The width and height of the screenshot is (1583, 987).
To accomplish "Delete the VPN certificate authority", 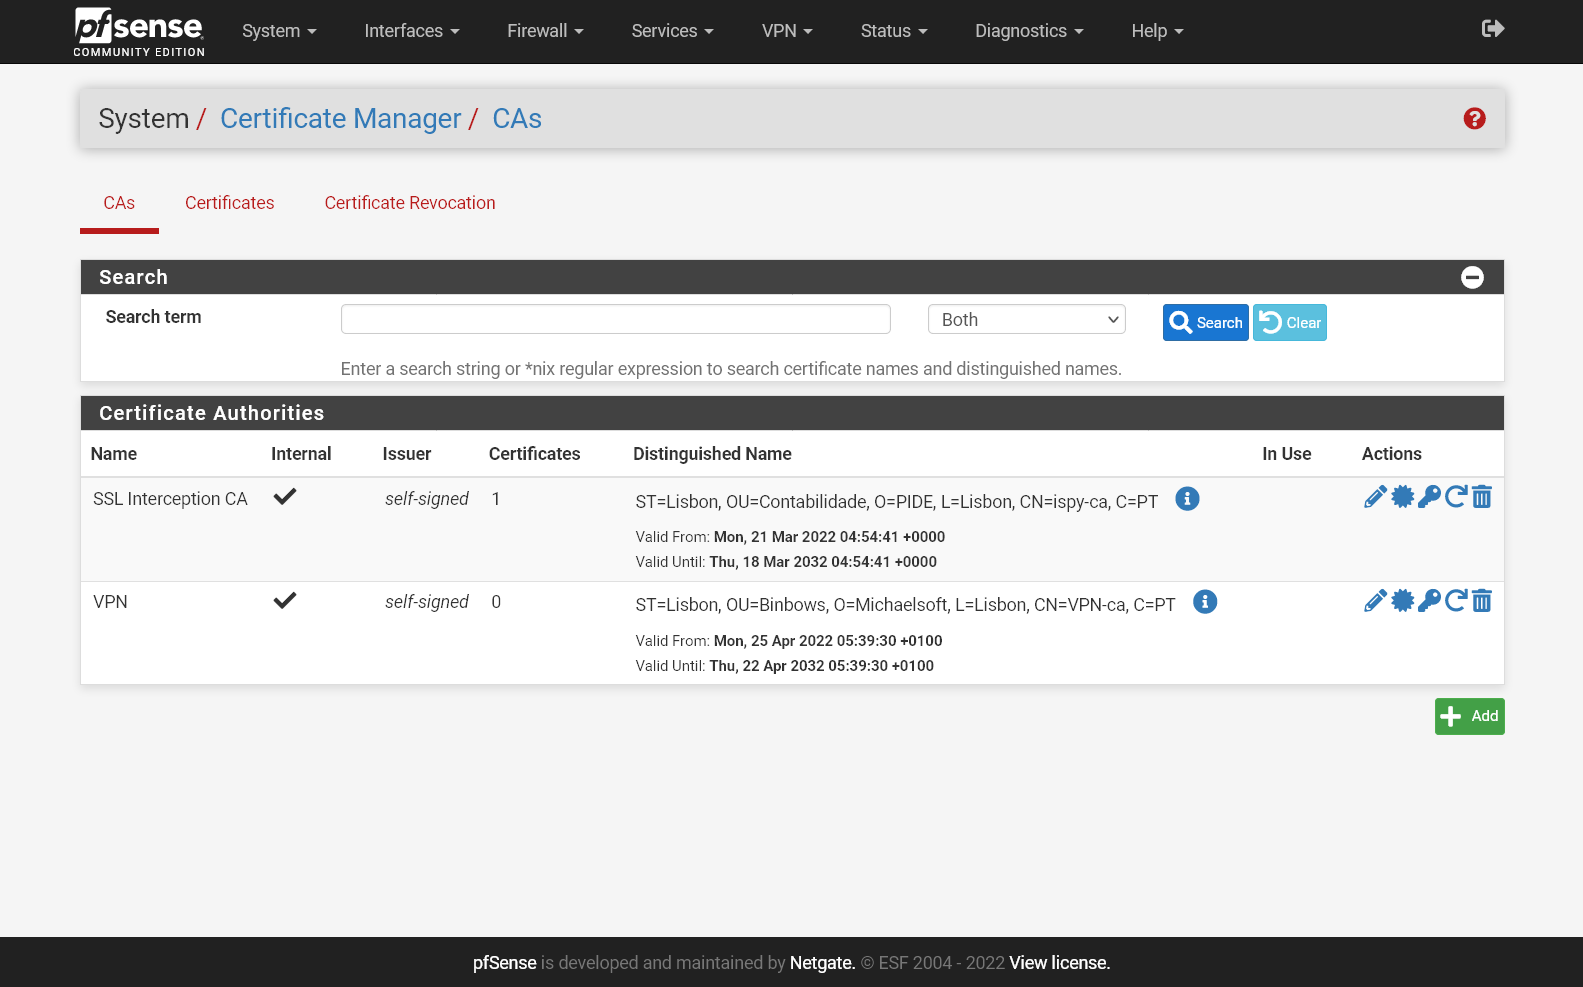I will 1482,601.
